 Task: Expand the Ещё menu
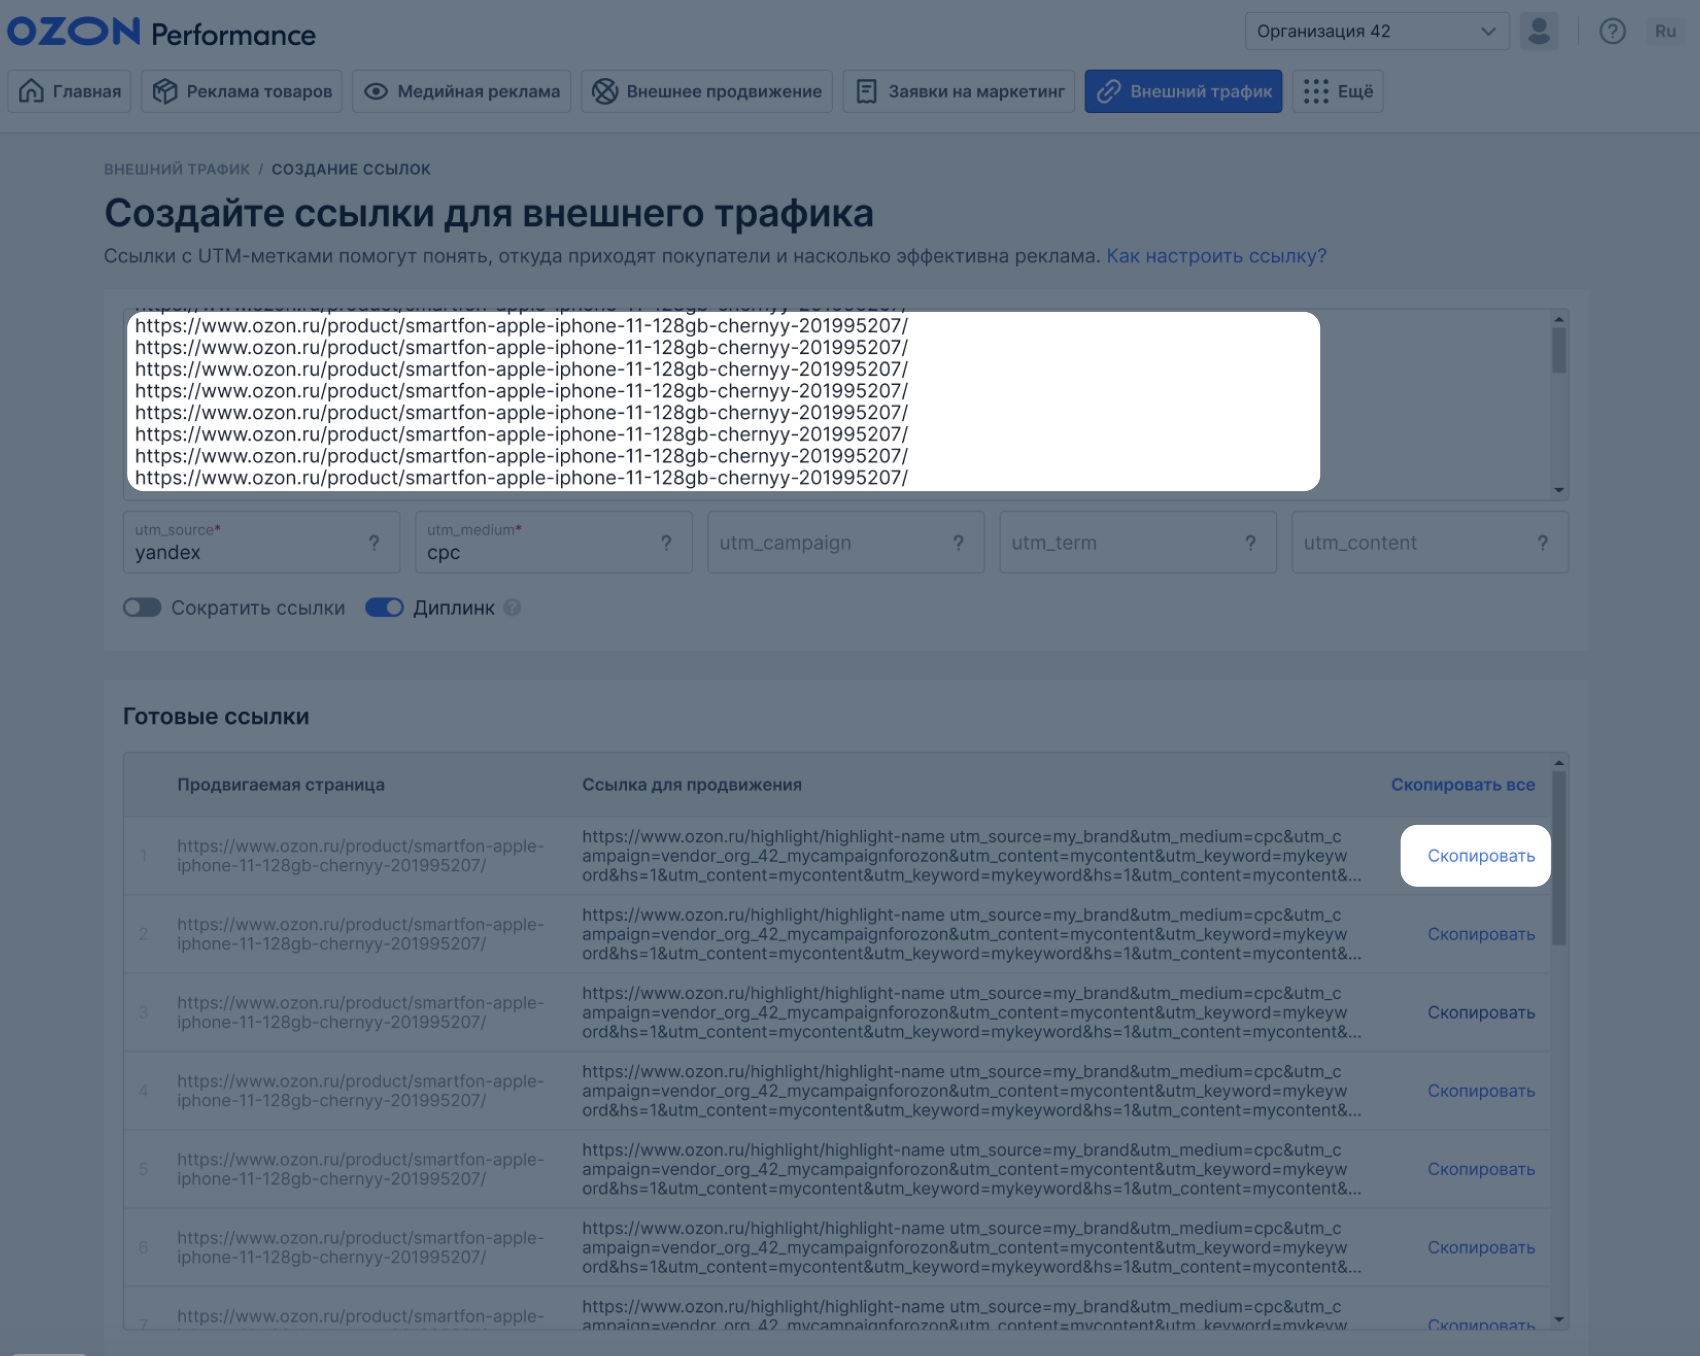tap(1338, 91)
